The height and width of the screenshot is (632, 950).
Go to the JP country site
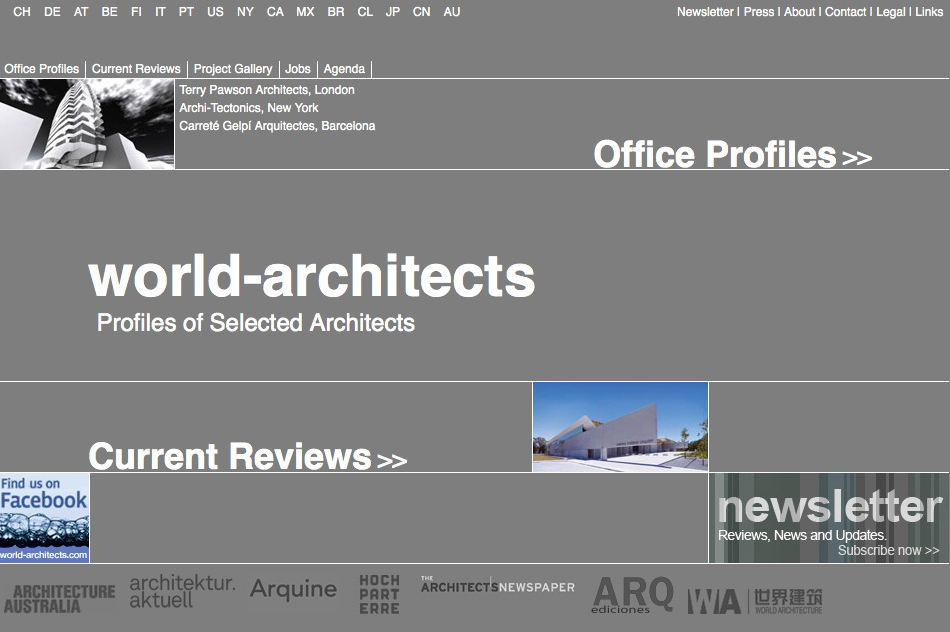pyautogui.click(x=393, y=12)
